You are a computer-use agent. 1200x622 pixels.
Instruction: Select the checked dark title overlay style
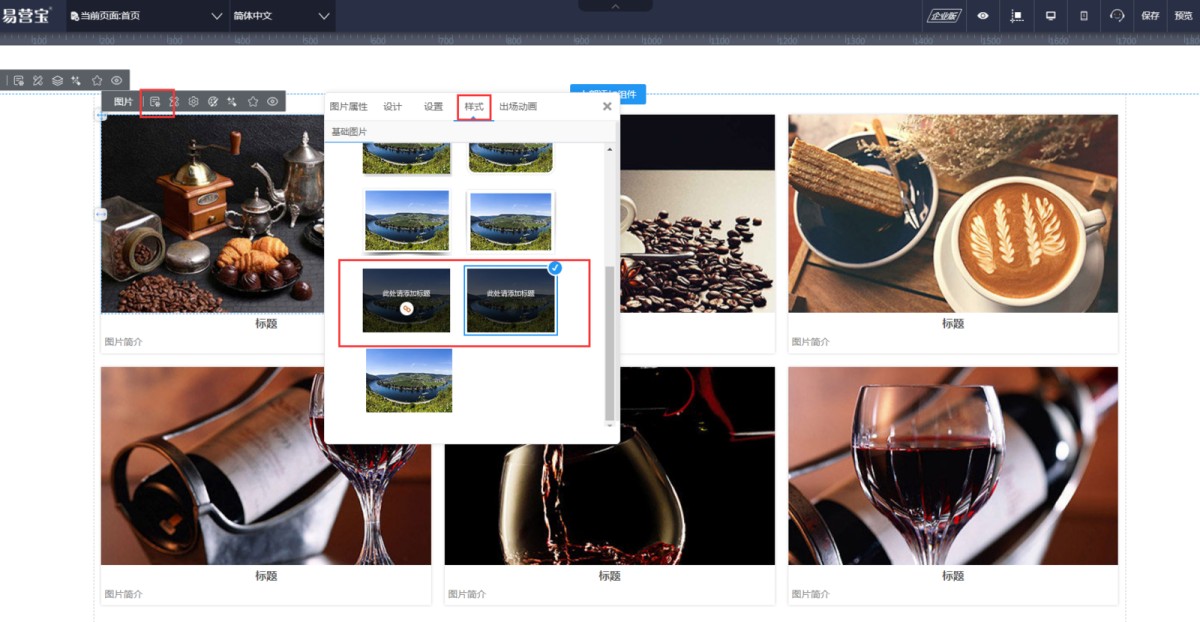click(511, 300)
